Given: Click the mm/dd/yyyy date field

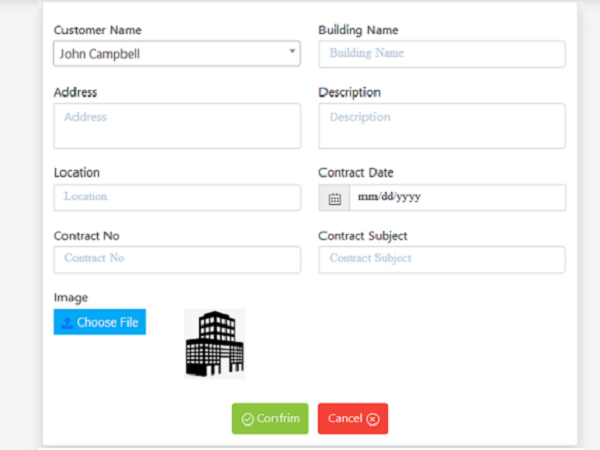Looking at the screenshot, I should 456,198.
